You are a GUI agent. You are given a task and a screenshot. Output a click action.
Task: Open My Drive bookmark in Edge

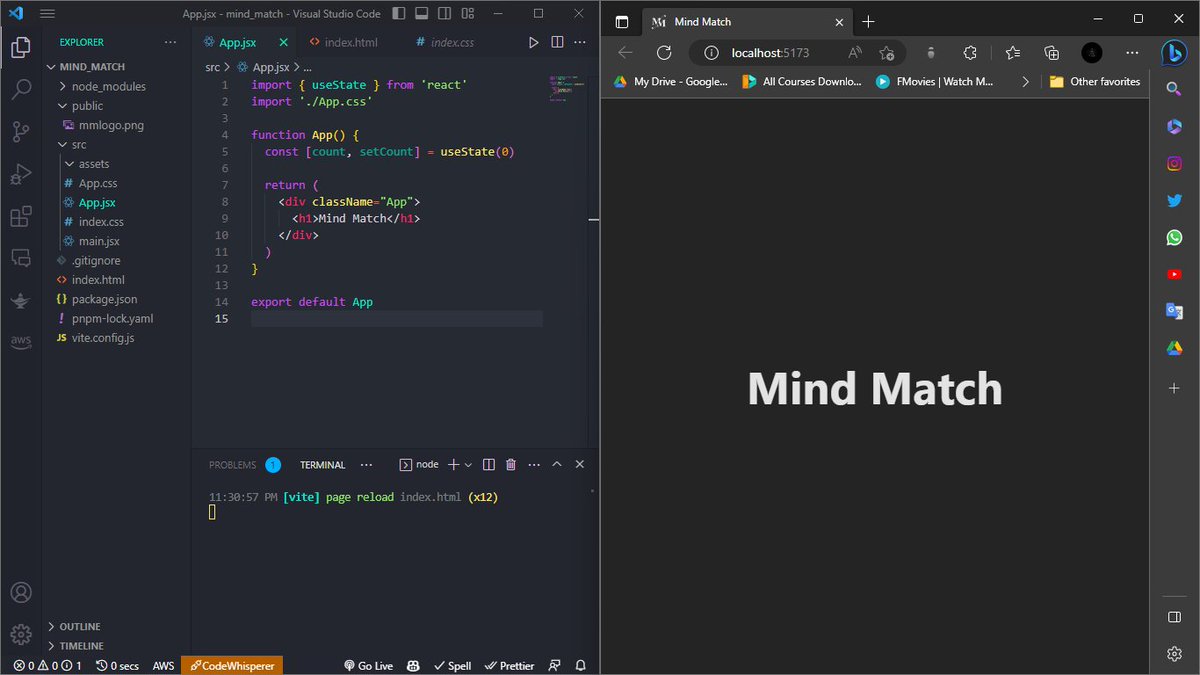point(670,82)
